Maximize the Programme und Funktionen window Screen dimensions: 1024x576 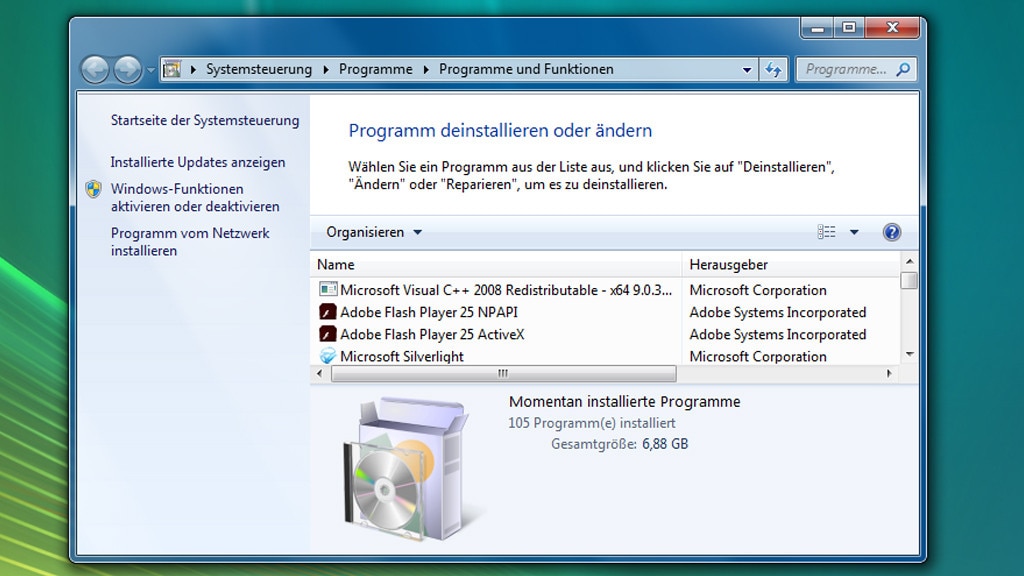pyautogui.click(x=849, y=28)
